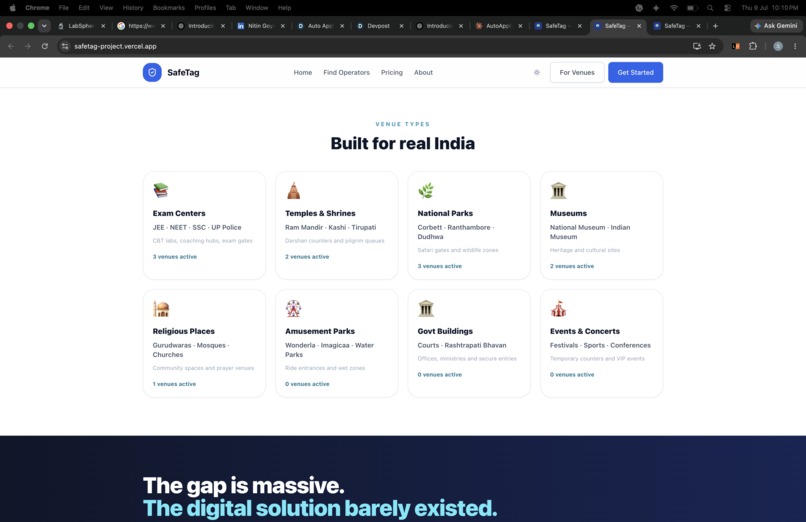Viewport: 806px width, 522px height.
Task: Open the Pricing nav link
Action: 392,72
